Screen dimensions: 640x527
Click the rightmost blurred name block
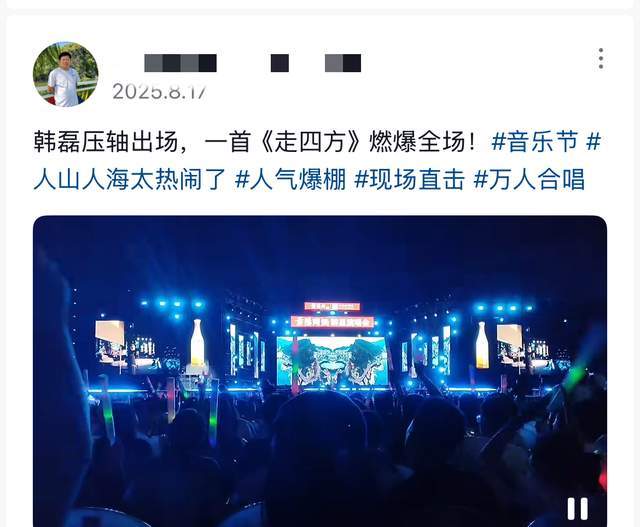pos(343,63)
